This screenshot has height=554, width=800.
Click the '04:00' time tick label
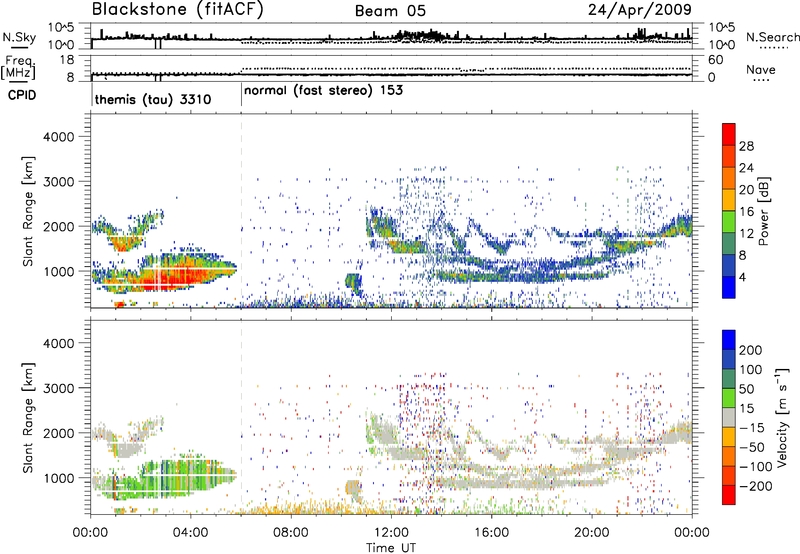click(190, 533)
